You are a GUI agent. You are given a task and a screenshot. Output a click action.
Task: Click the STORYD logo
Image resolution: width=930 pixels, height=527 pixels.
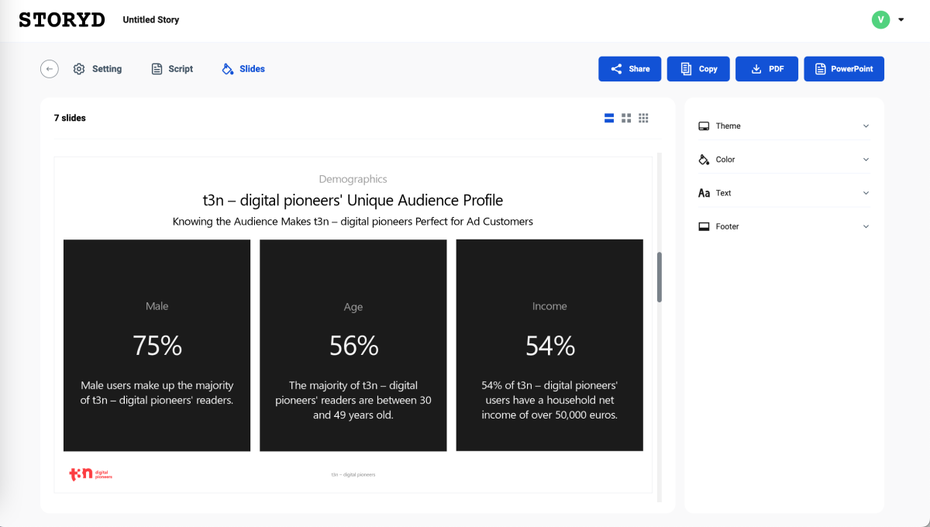[62, 20]
